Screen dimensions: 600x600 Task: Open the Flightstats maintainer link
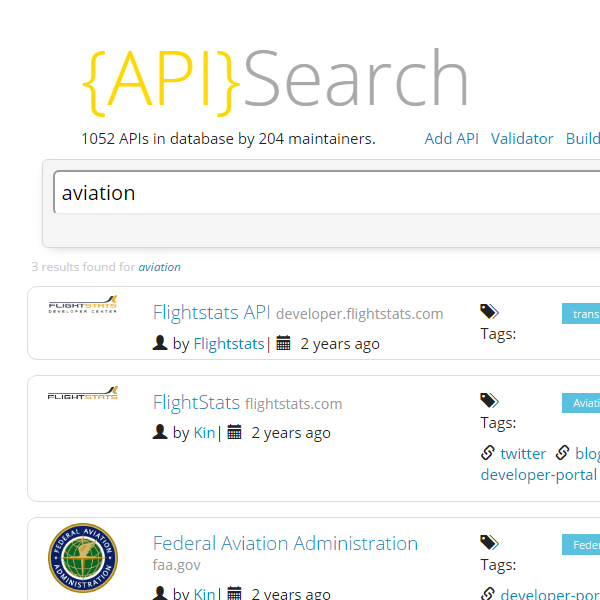coord(229,344)
